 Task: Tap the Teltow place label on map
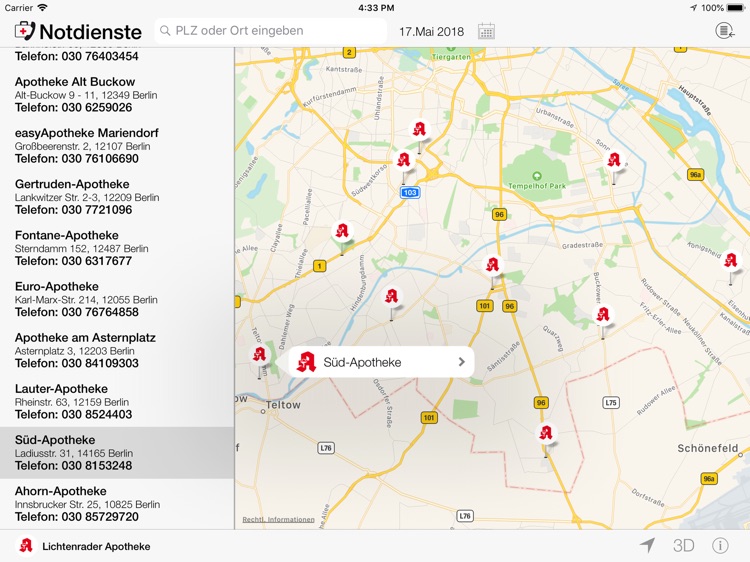(x=283, y=405)
